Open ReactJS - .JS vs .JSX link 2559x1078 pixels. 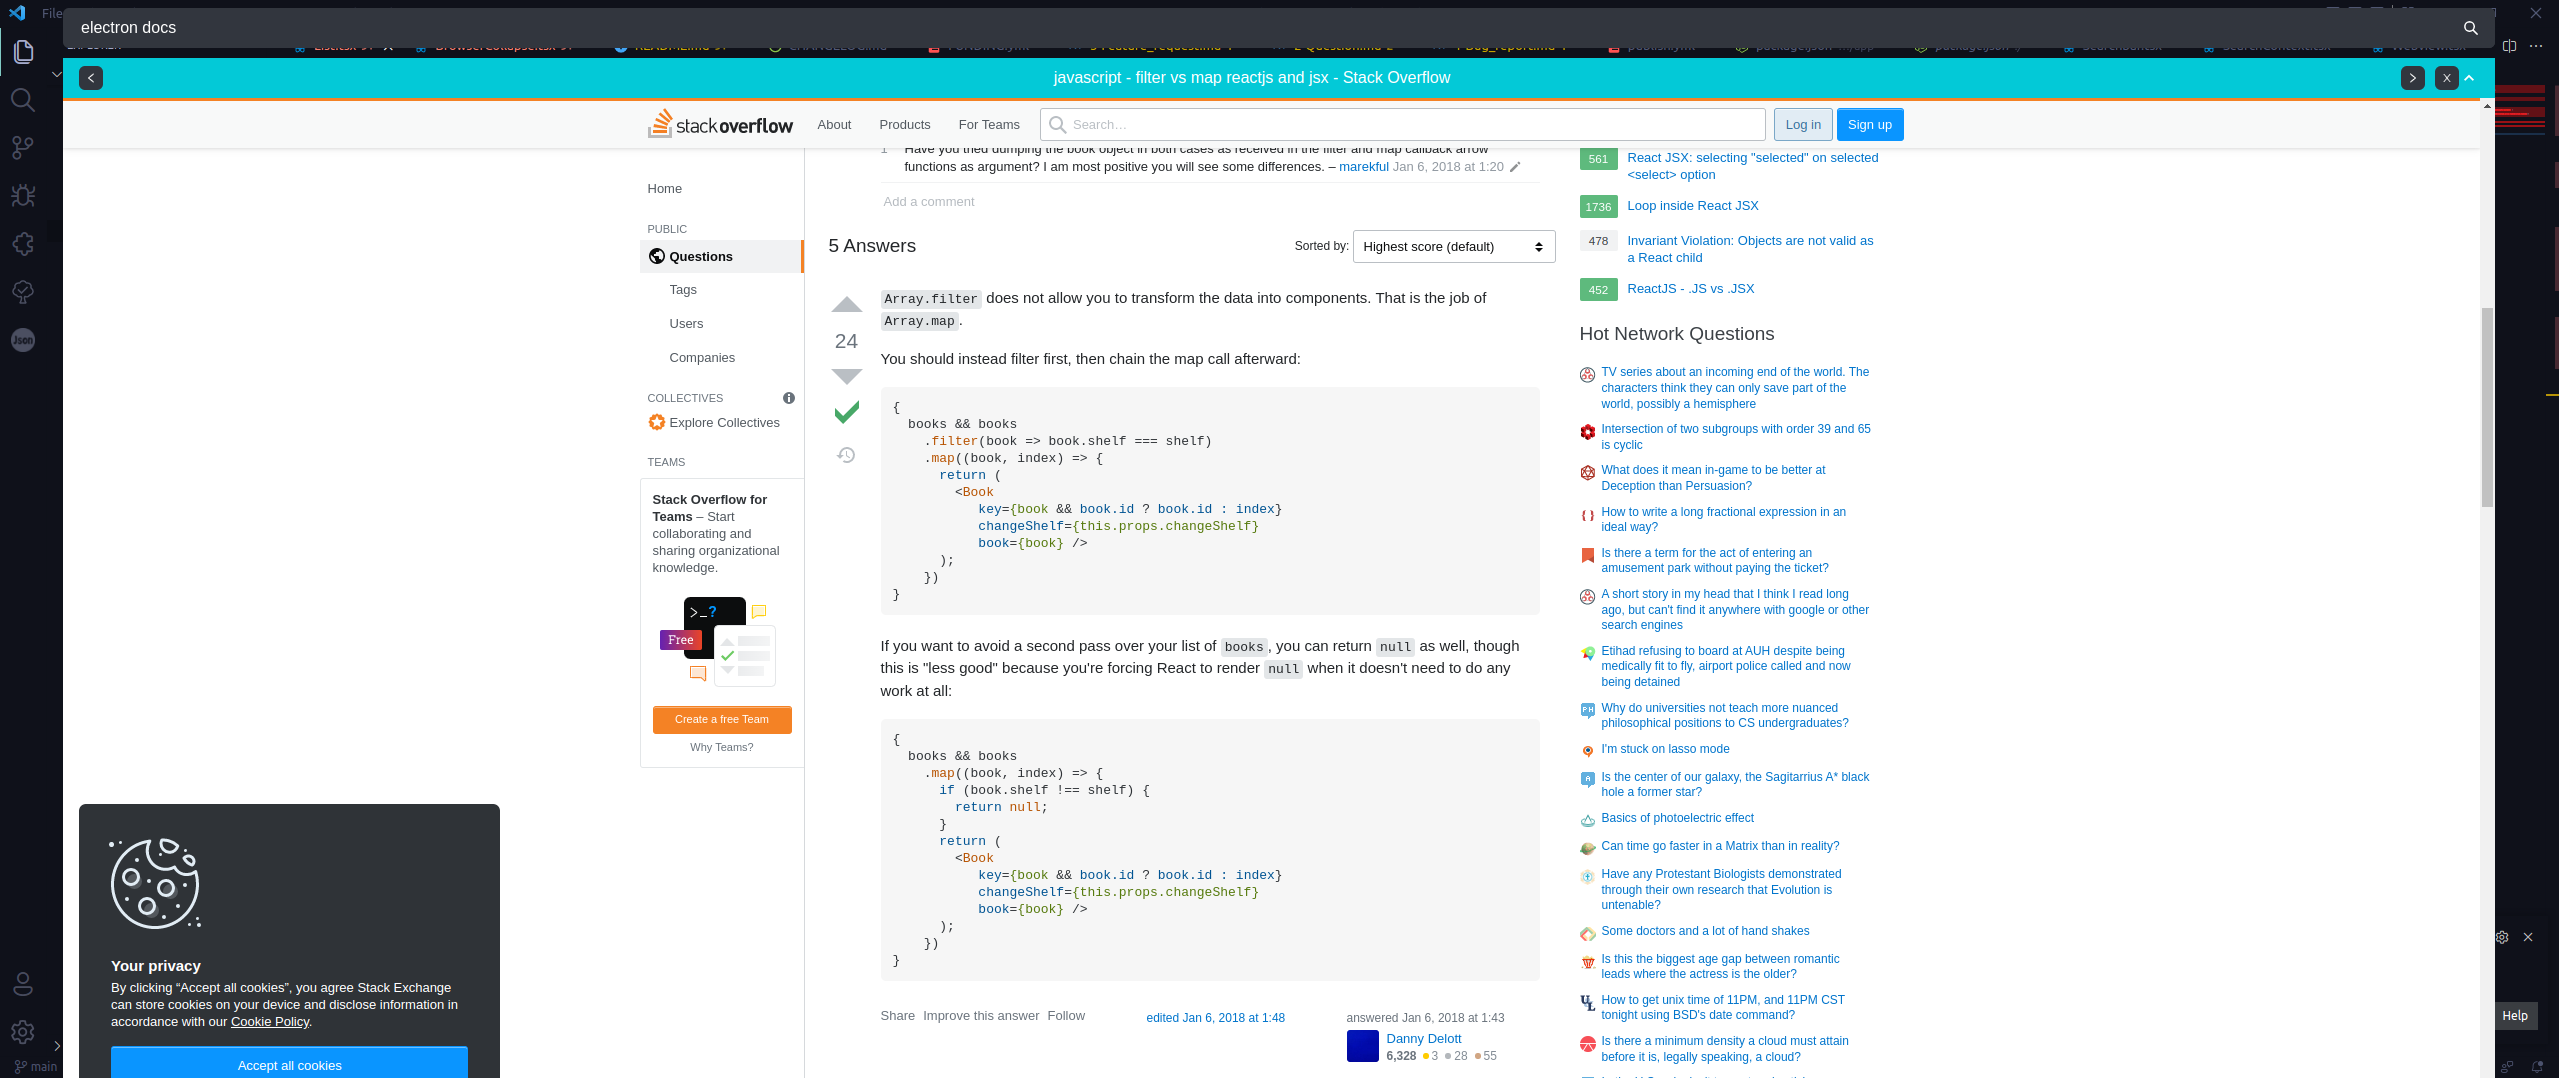tap(1690, 289)
